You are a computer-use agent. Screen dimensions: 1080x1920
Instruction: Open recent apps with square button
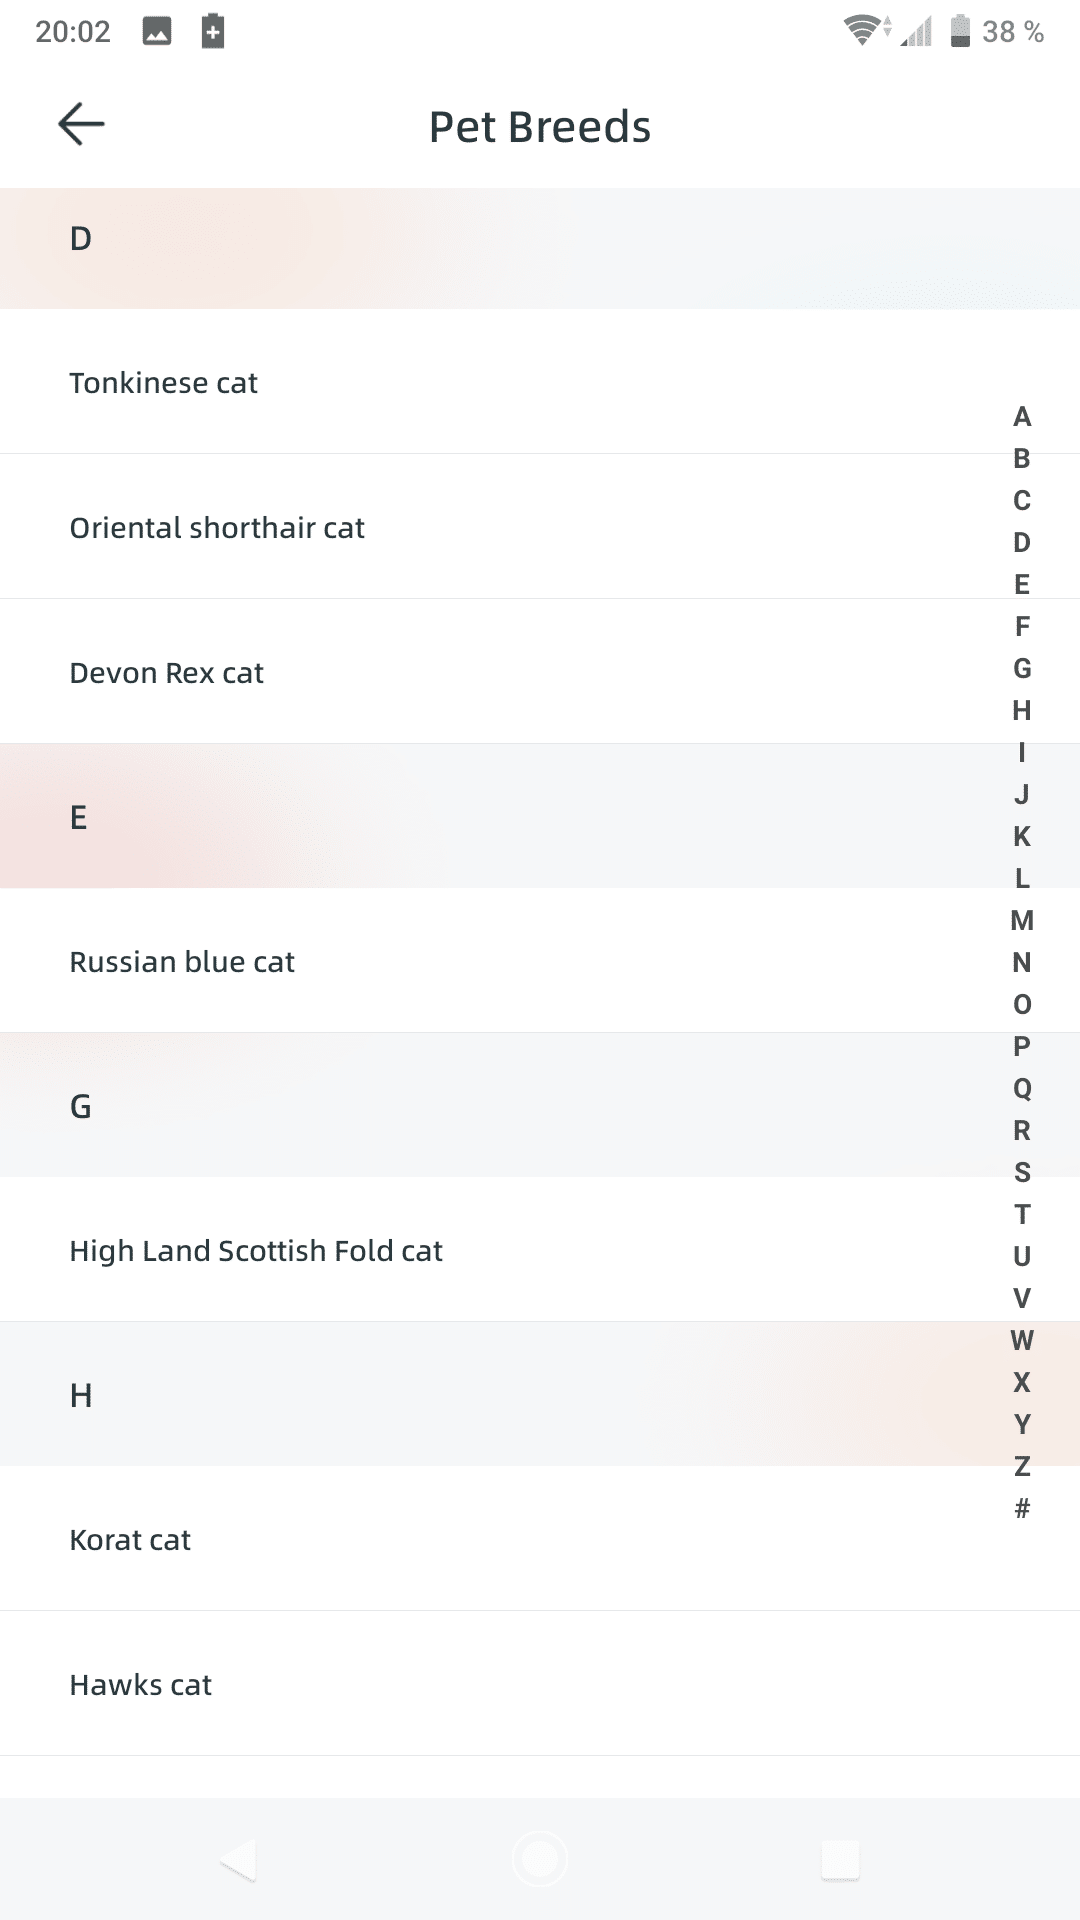click(840, 1860)
